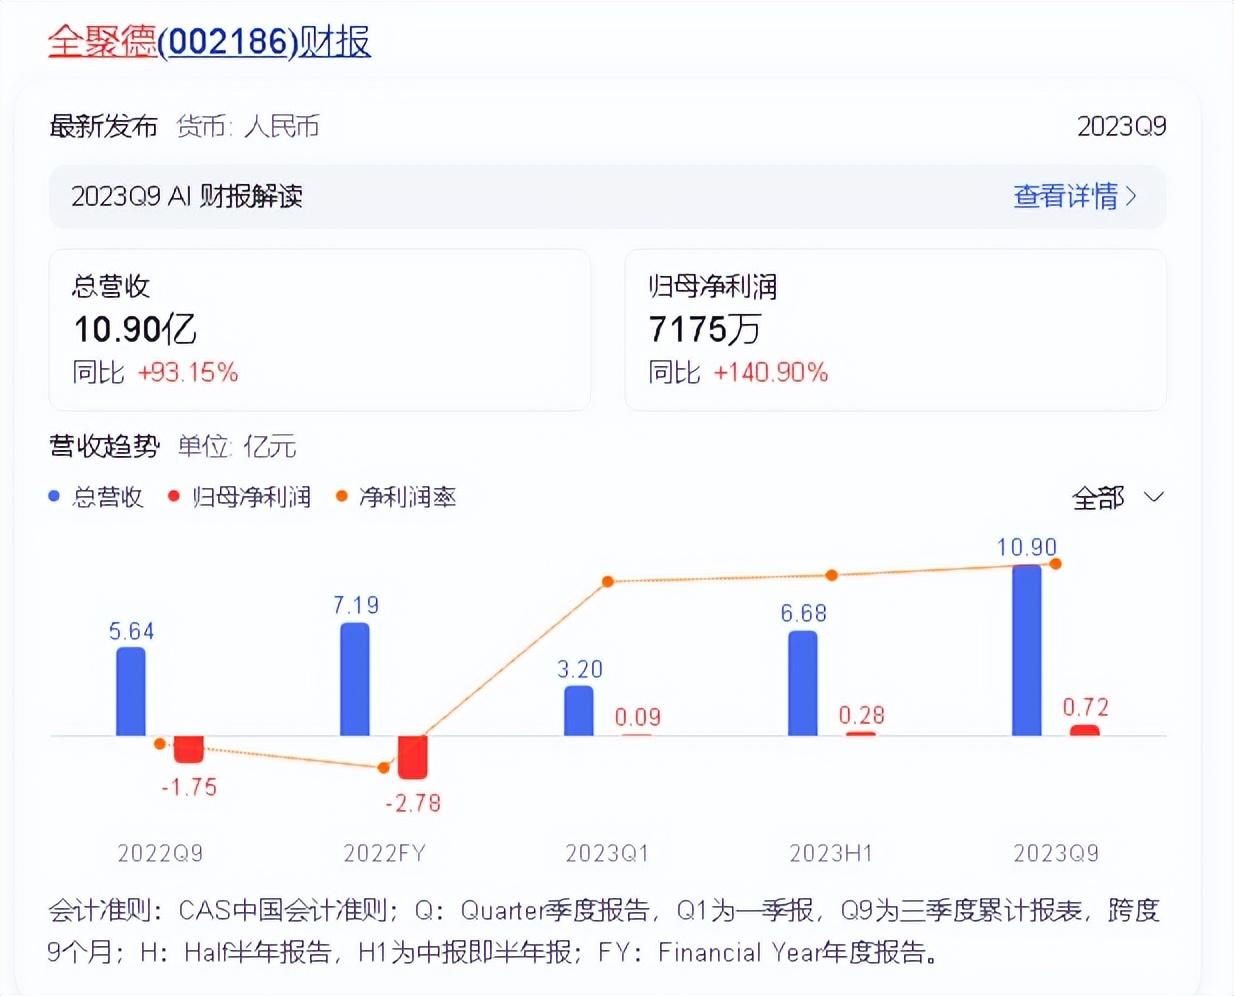This screenshot has width=1234, height=996.
Task: Click the 2023Q9 period label at top right
Action: click(1121, 126)
